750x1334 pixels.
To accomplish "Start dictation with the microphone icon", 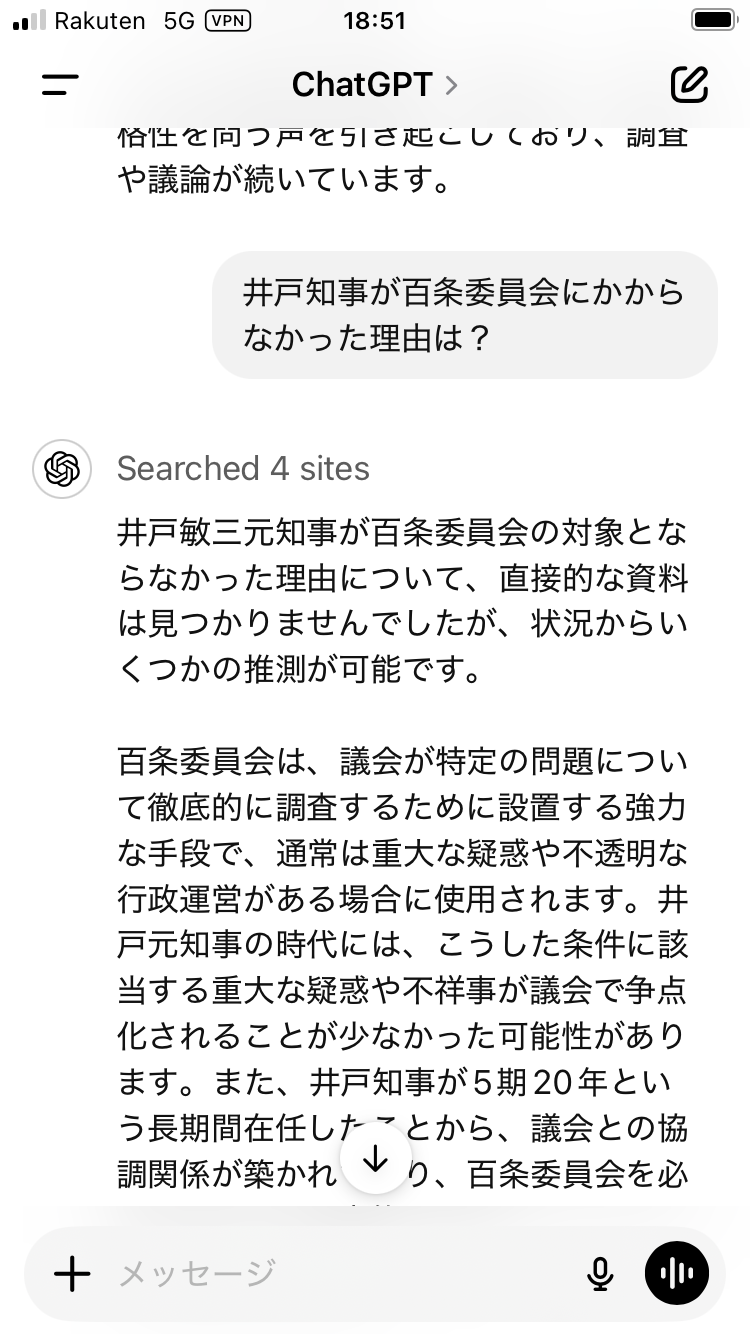I will point(599,1273).
